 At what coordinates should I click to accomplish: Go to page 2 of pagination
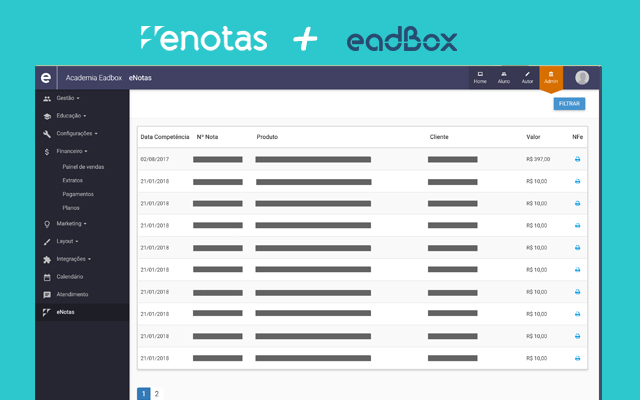156,394
